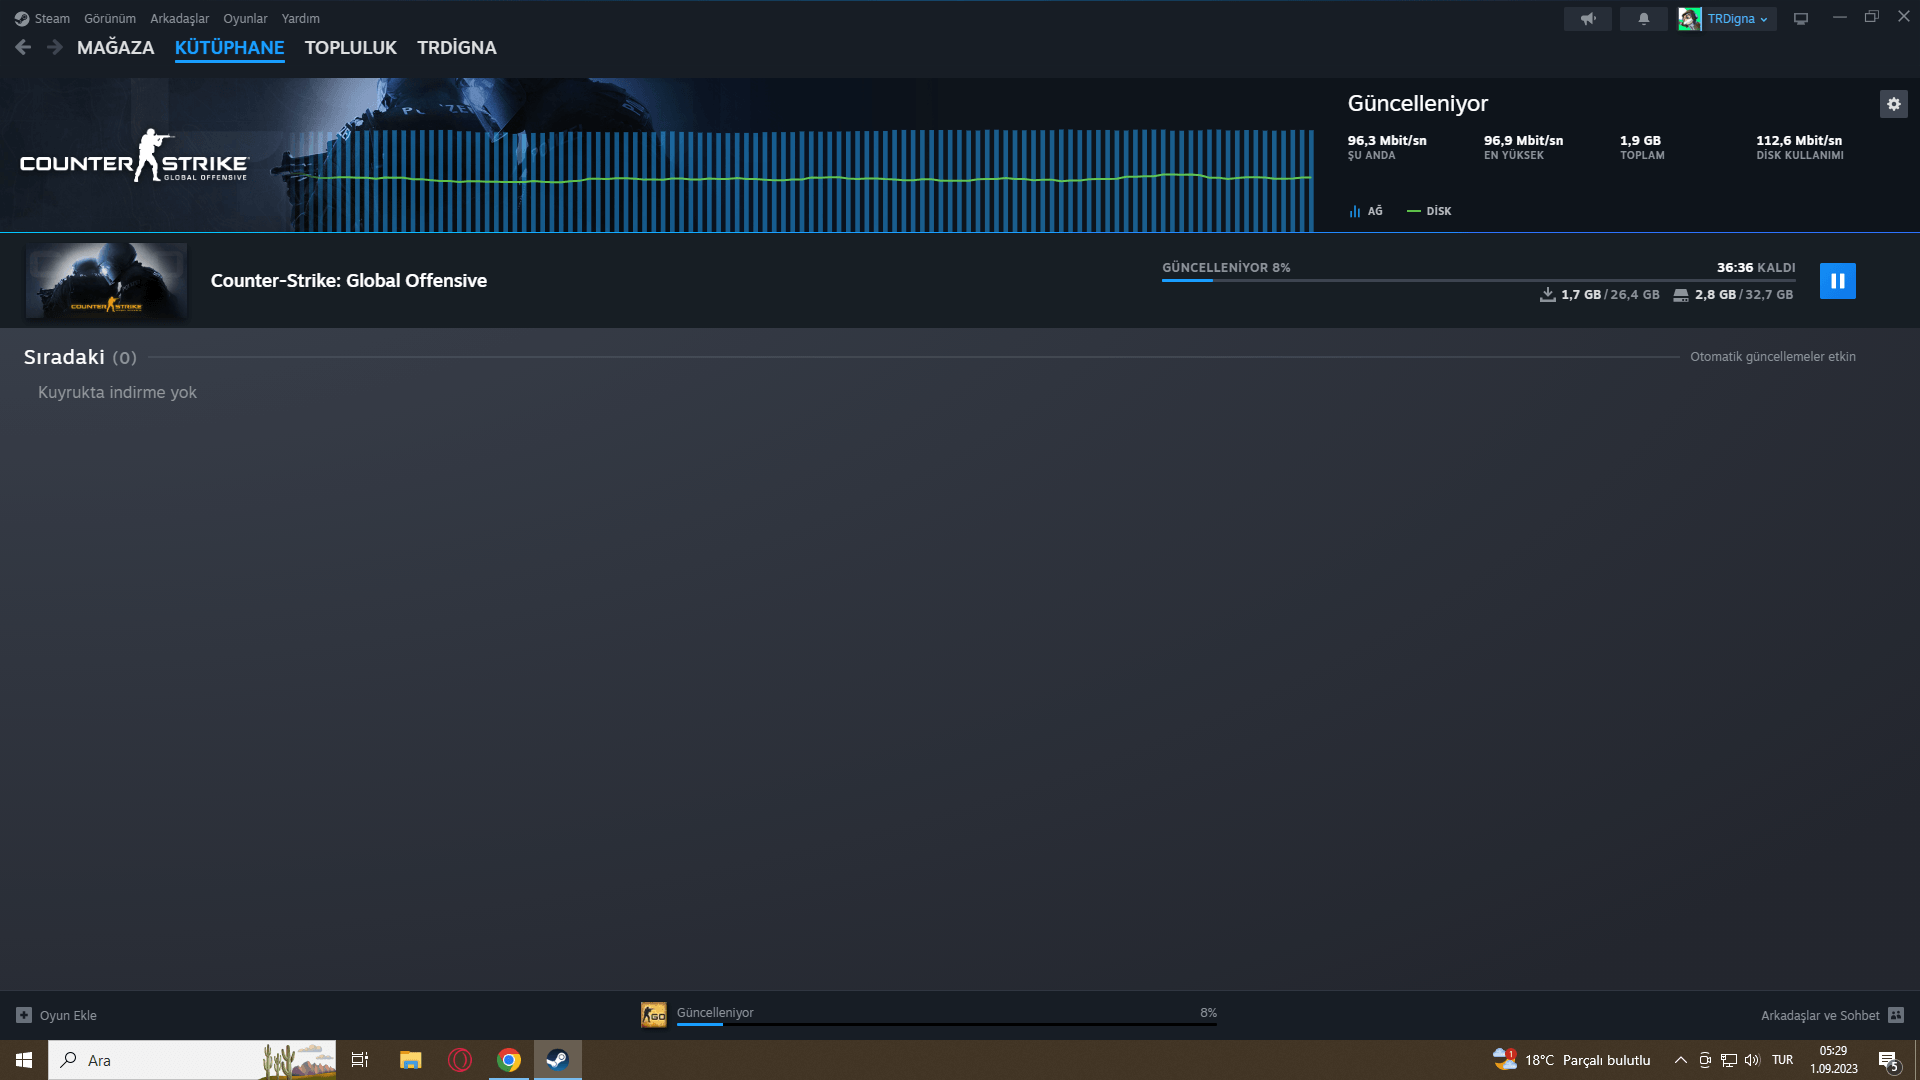Click the Oyun Ekle plus icon
The image size is (1920, 1080).
click(24, 1016)
